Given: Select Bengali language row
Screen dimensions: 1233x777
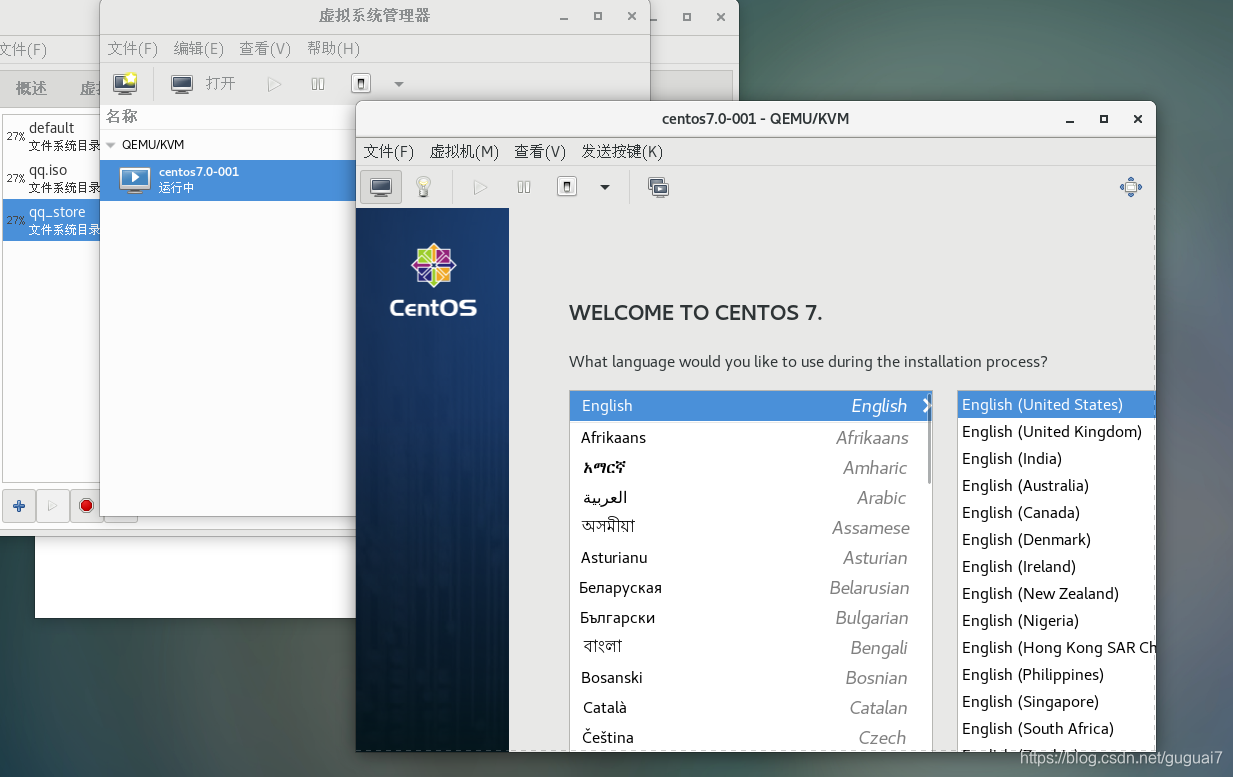Looking at the screenshot, I should click(750, 648).
